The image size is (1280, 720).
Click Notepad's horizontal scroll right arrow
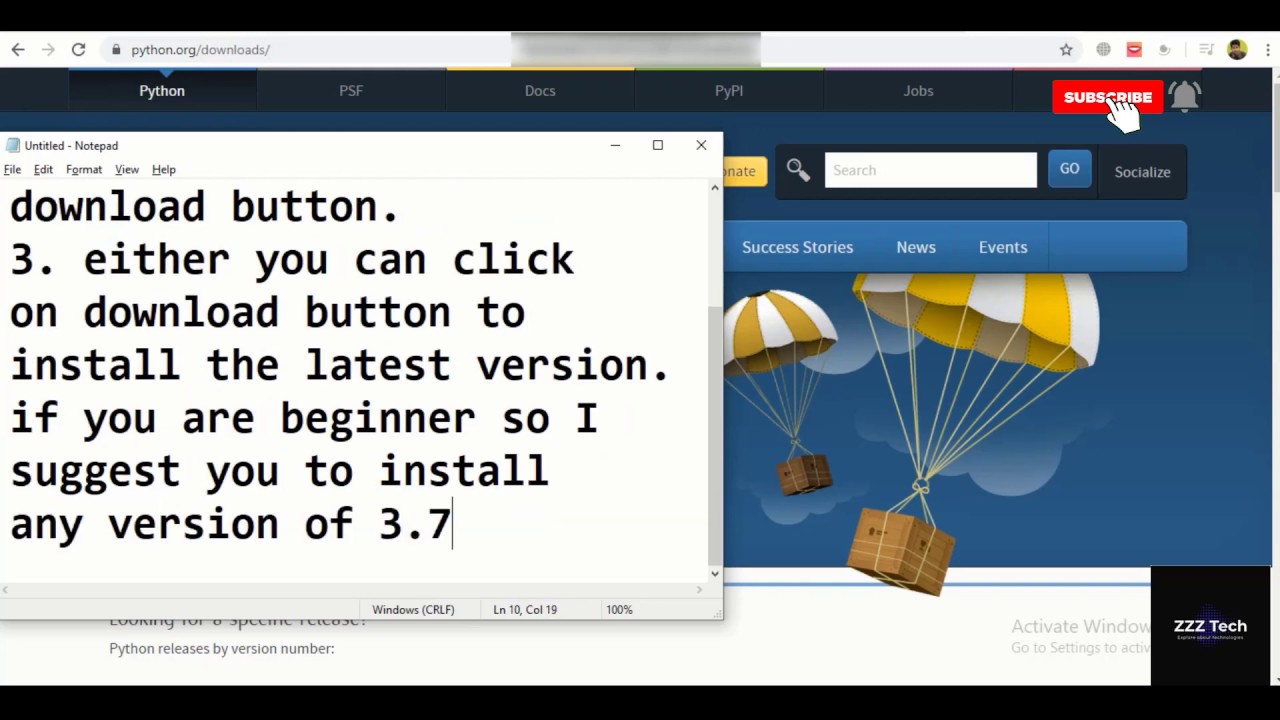coord(701,590)
